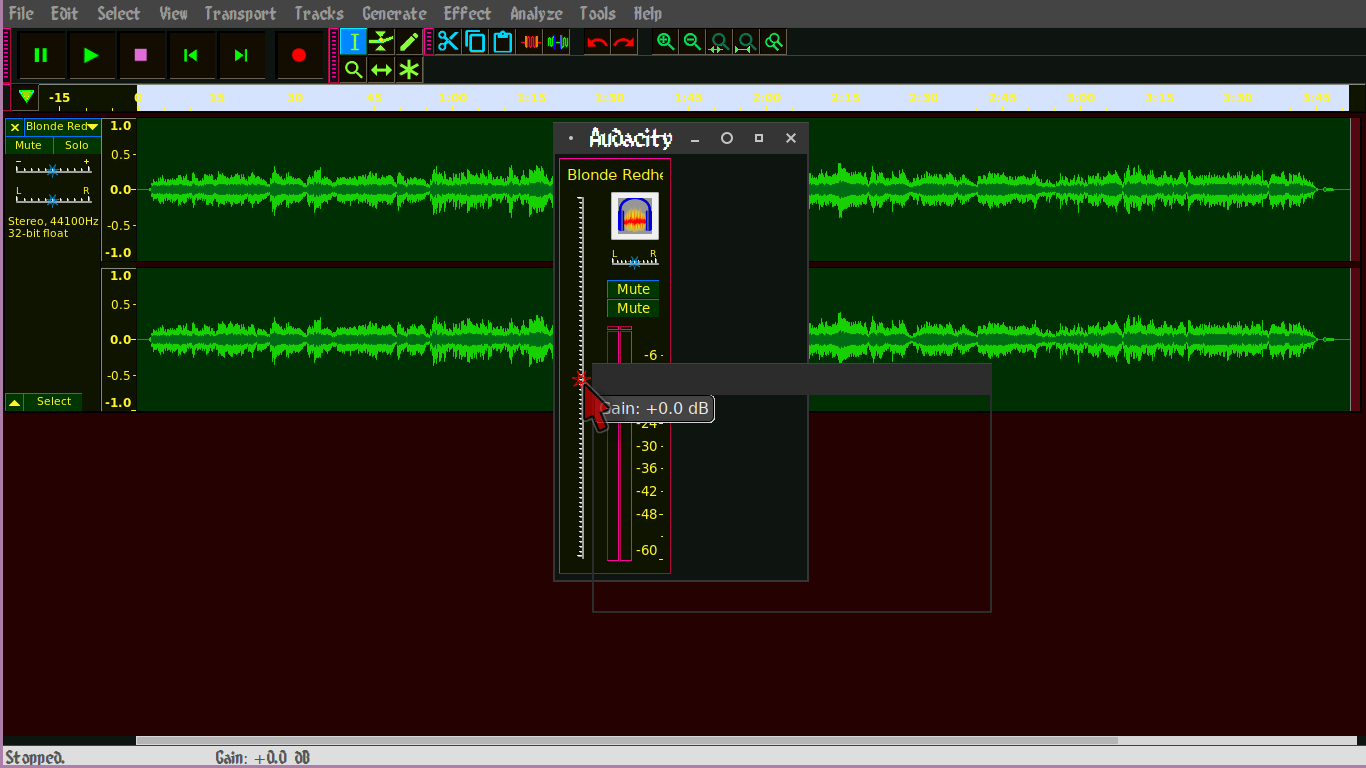1366x768 pixels.
Task: Click the Select button on the track panel
Action: pos(55,401)
